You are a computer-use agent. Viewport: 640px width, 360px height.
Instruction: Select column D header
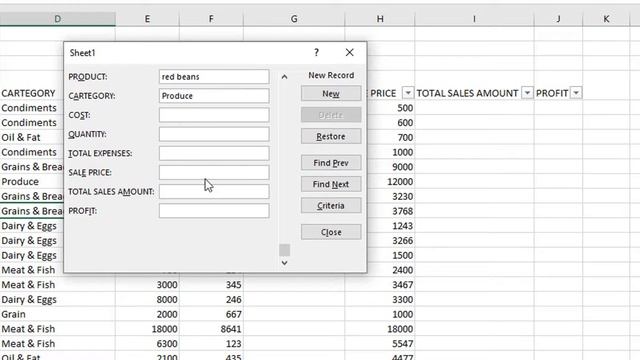pyautogui.click(x=58, y=19)
